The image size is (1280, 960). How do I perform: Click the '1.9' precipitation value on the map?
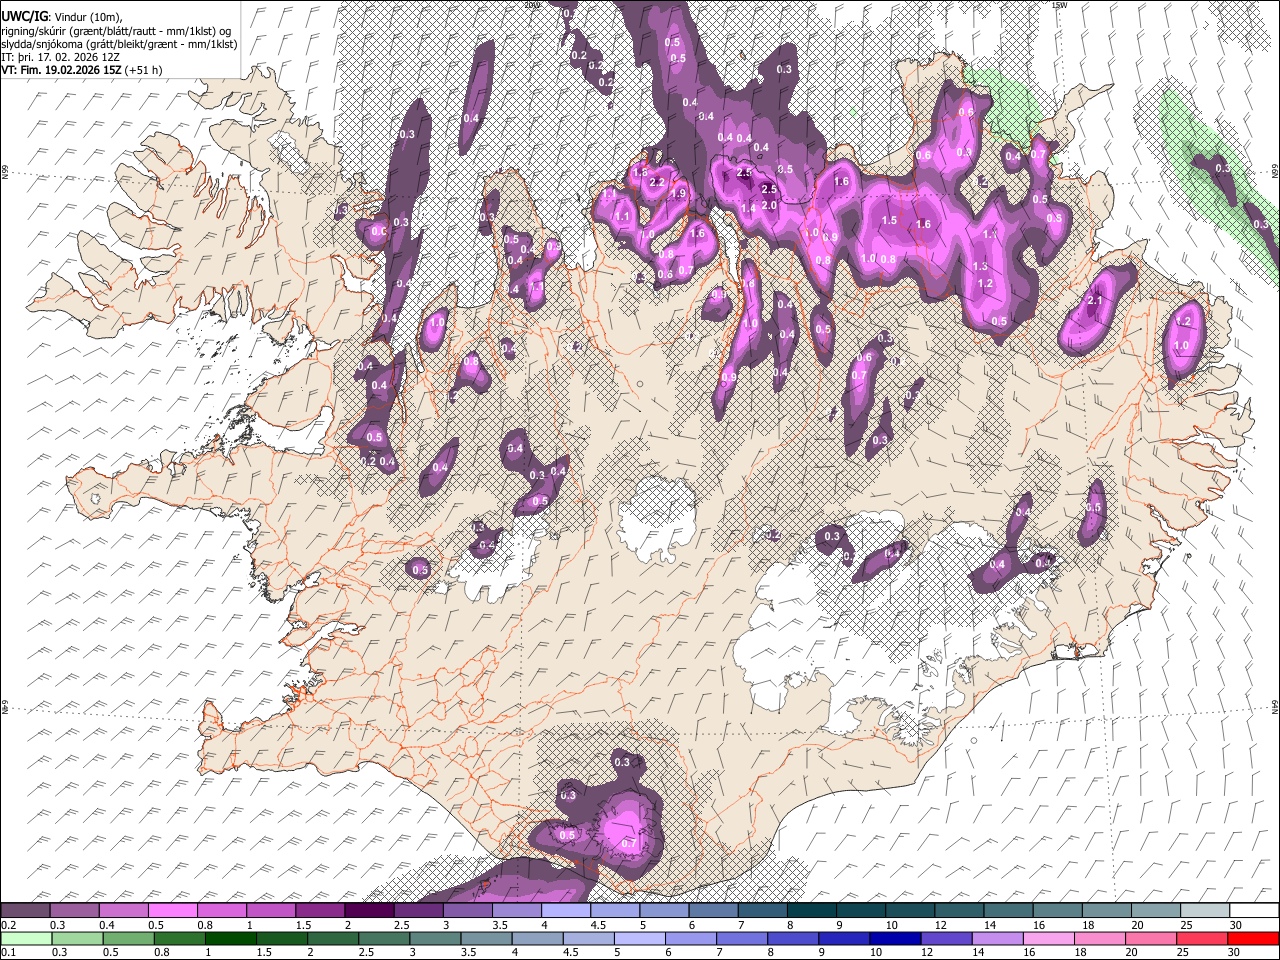(x=678, y=194)
